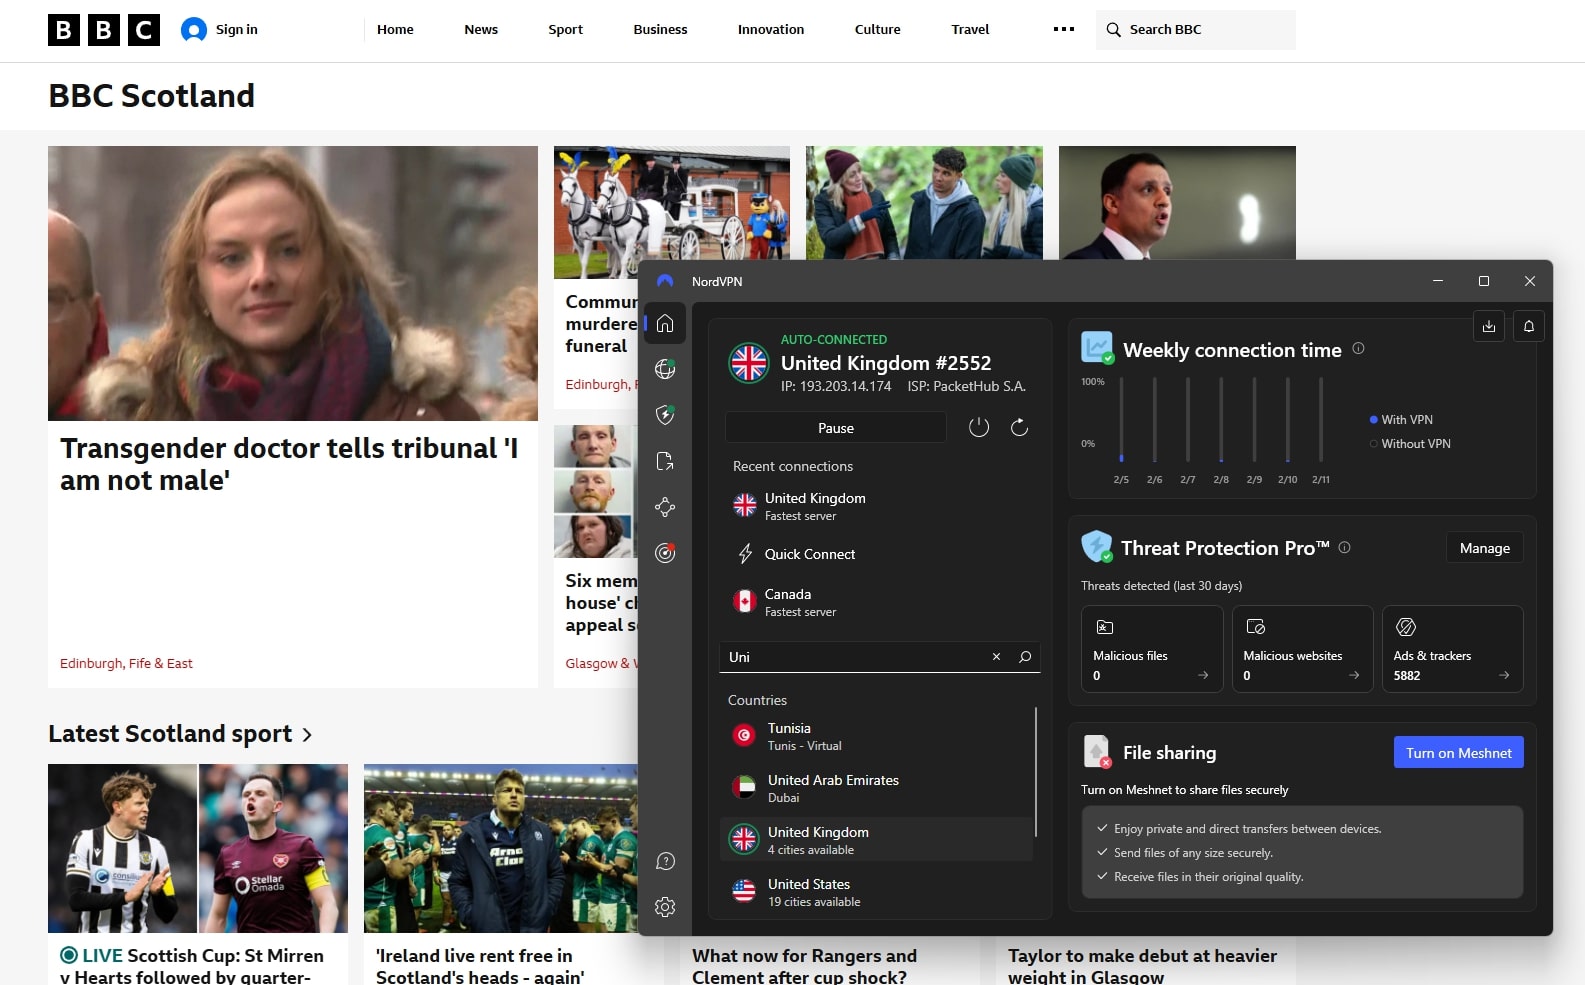
Task: Click the Threat Protection Pro shield icon
Action: pos(1097,547)
